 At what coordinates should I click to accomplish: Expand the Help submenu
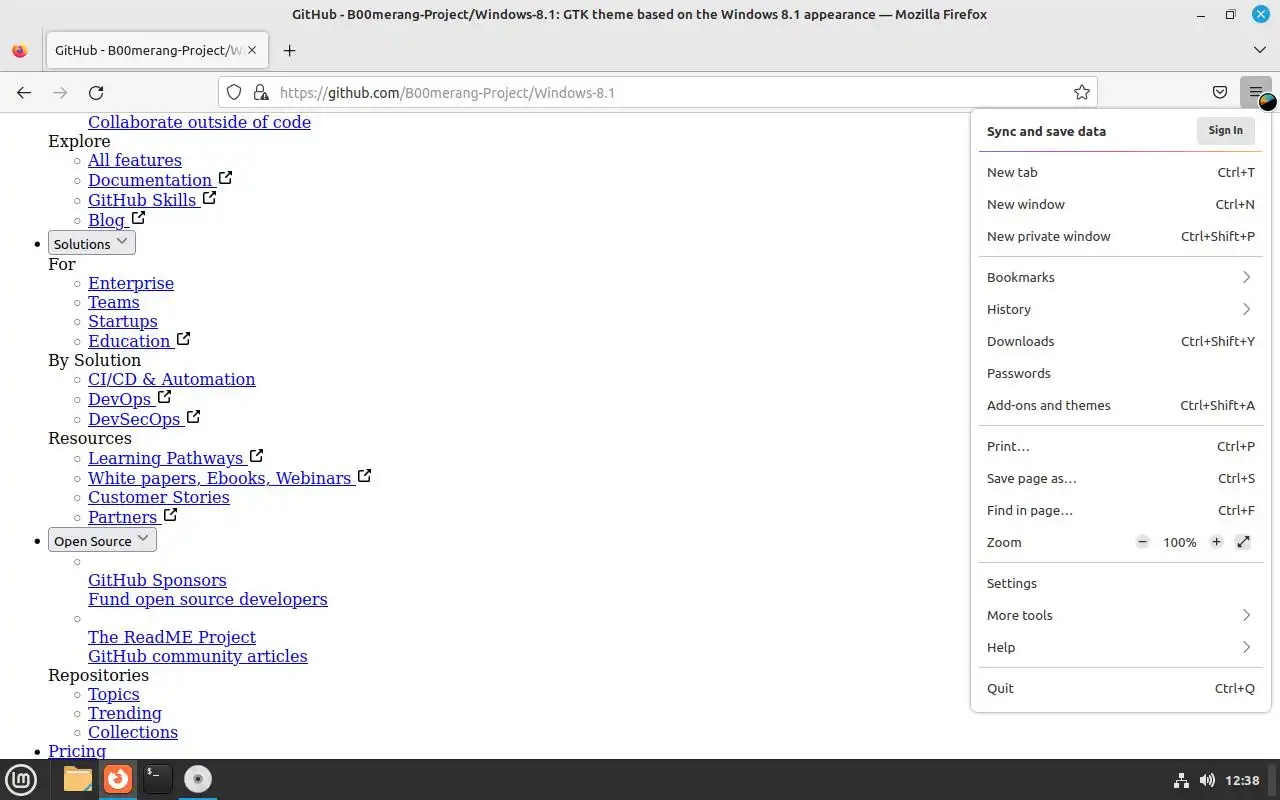[1120, 647]
